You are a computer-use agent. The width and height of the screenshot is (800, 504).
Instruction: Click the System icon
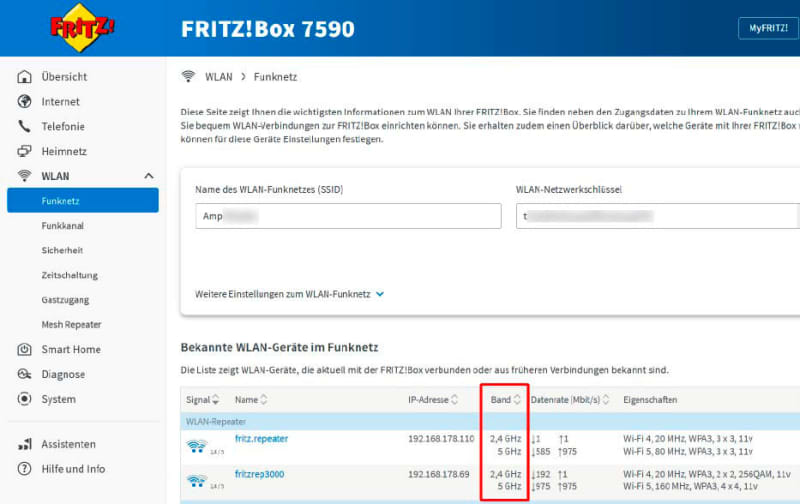[x=24, y=399]
